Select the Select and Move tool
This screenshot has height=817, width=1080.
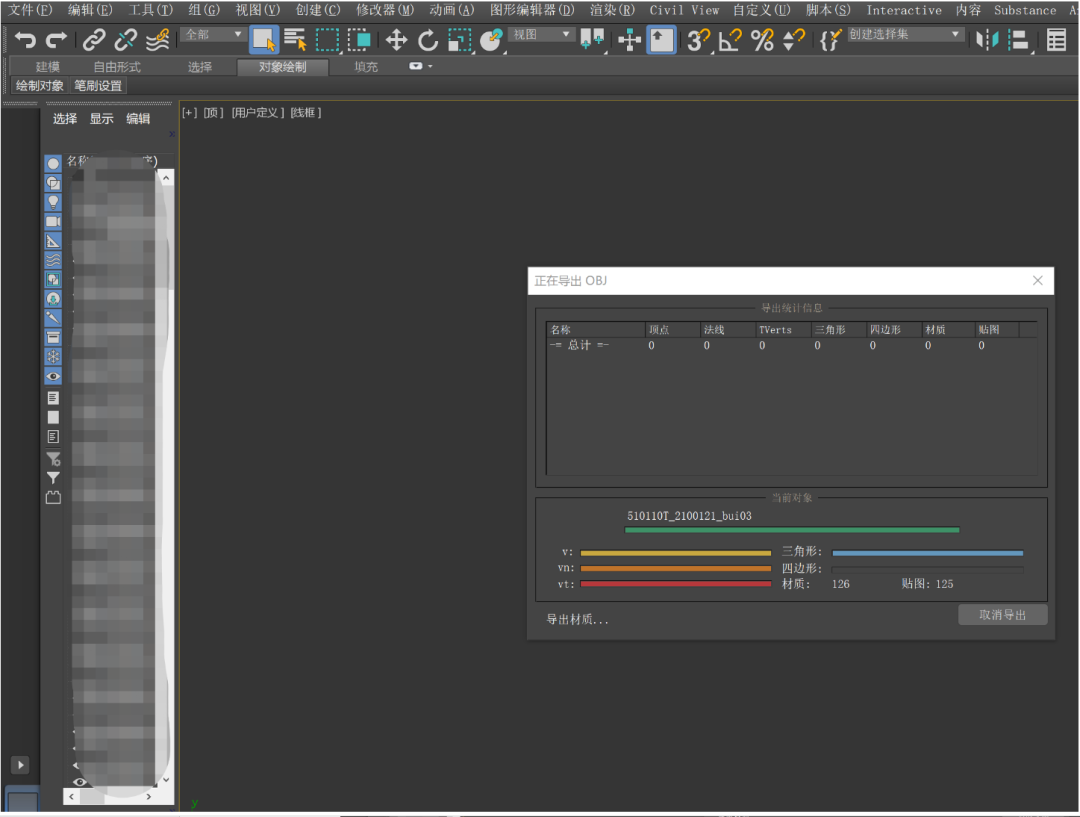[x=397, y=40]
